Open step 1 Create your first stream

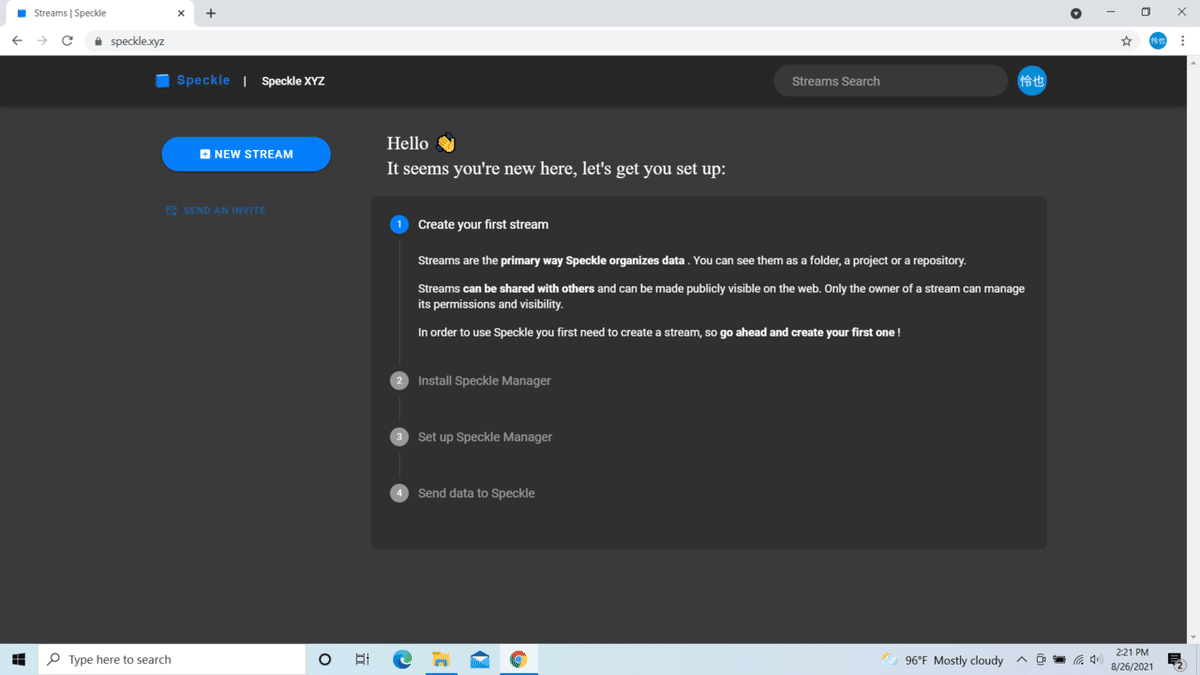tap(483, 224)
